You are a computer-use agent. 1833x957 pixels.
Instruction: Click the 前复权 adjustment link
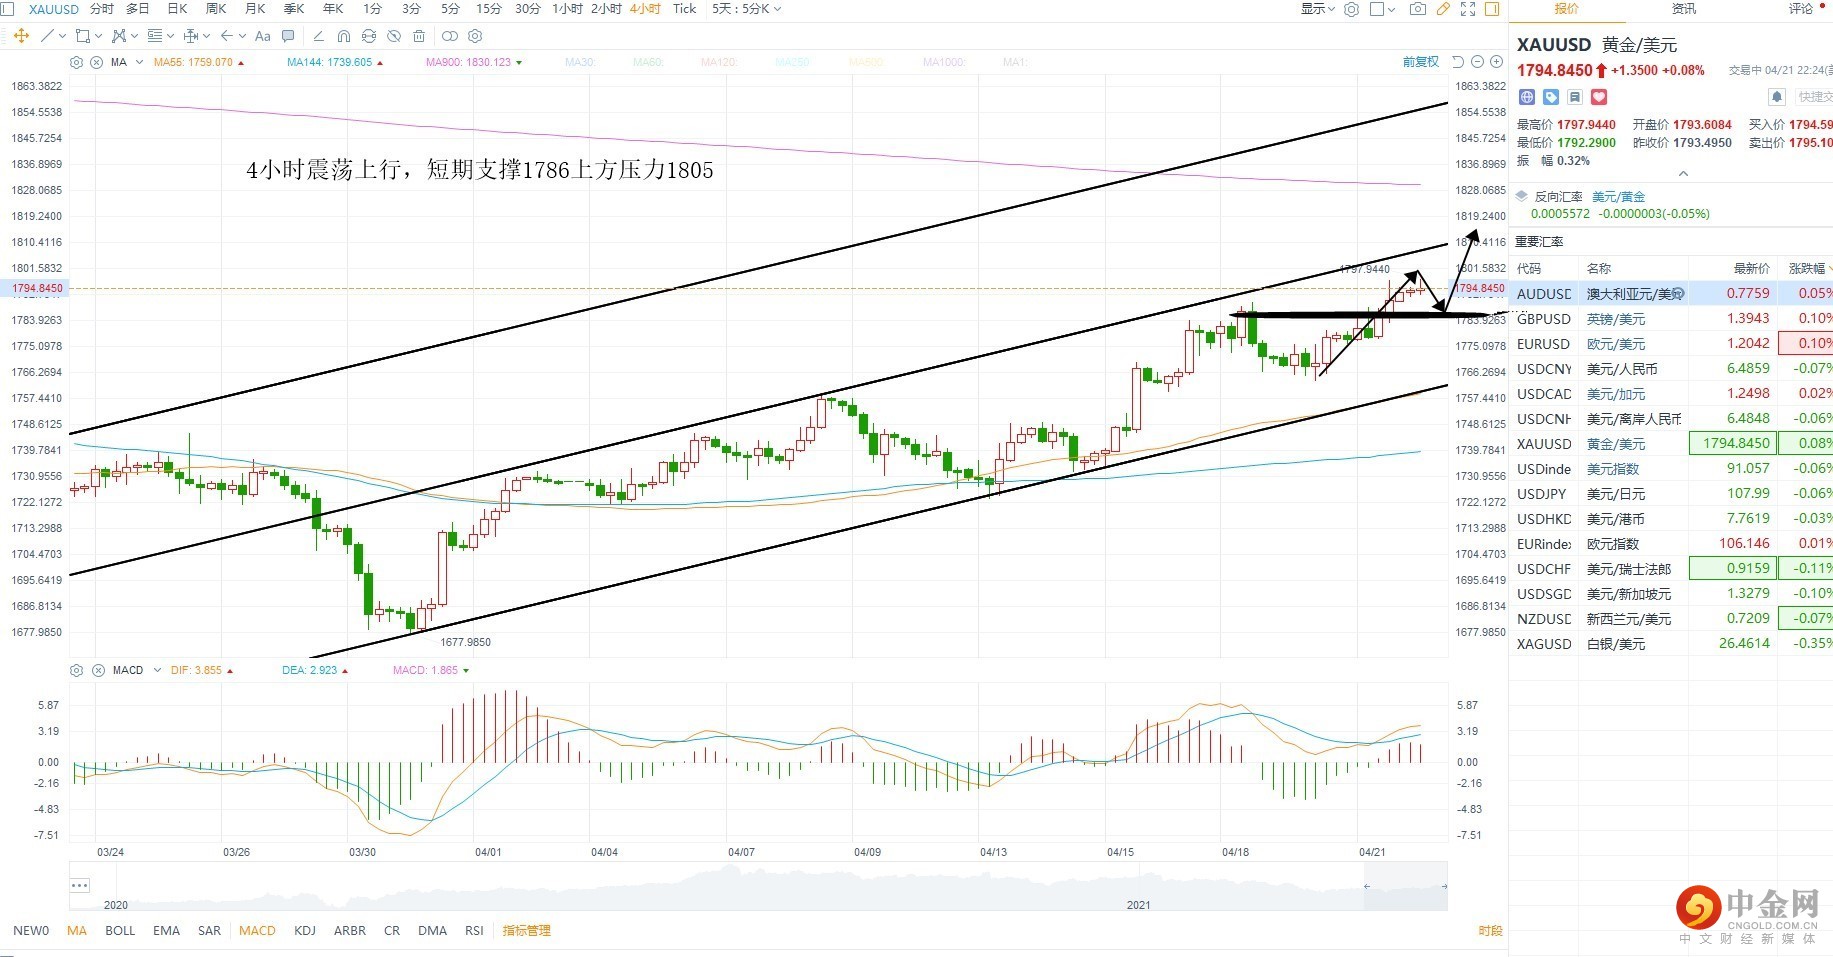1420,62
